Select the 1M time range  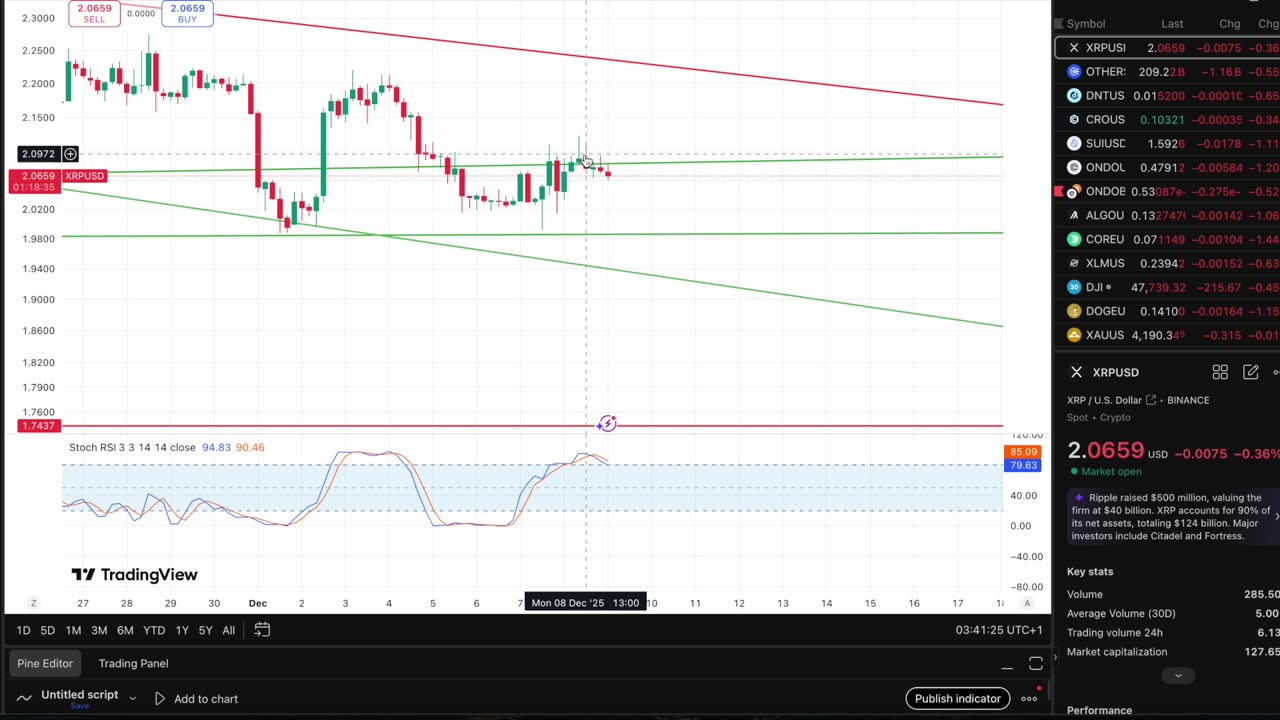[x=73, y=630]
